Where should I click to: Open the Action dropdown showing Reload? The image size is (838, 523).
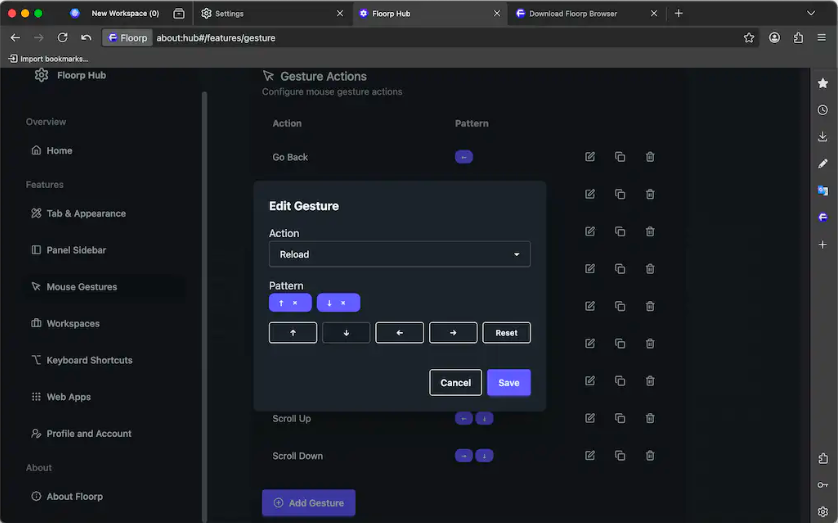pyautogui.click(x=399, y=254)
